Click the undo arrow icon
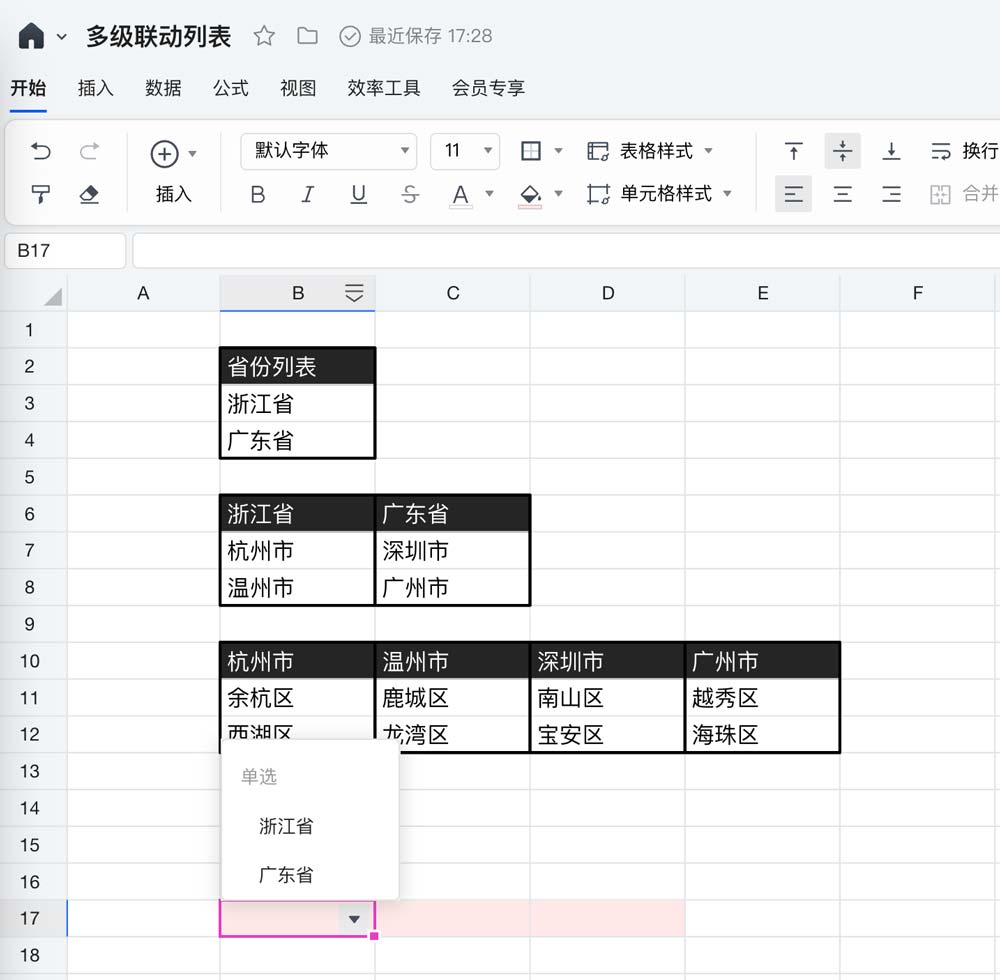1000x980 pixels. pos(41,151)
